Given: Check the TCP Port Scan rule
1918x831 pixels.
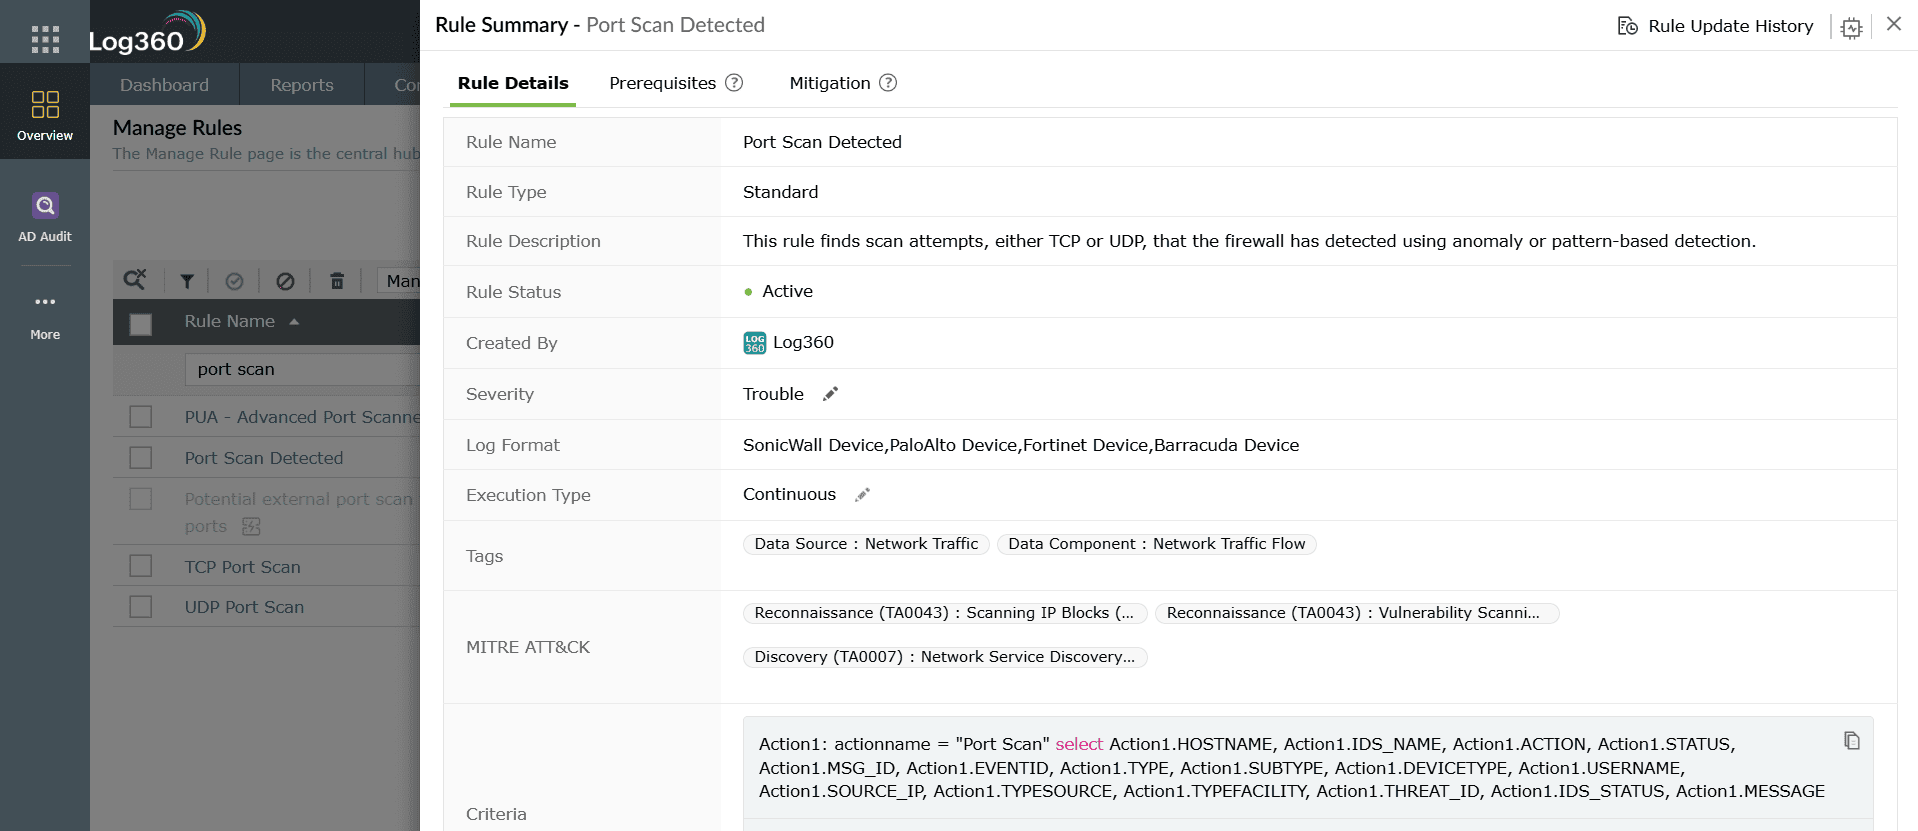Looking at the screenshot, I should click(x=141, y=566).
